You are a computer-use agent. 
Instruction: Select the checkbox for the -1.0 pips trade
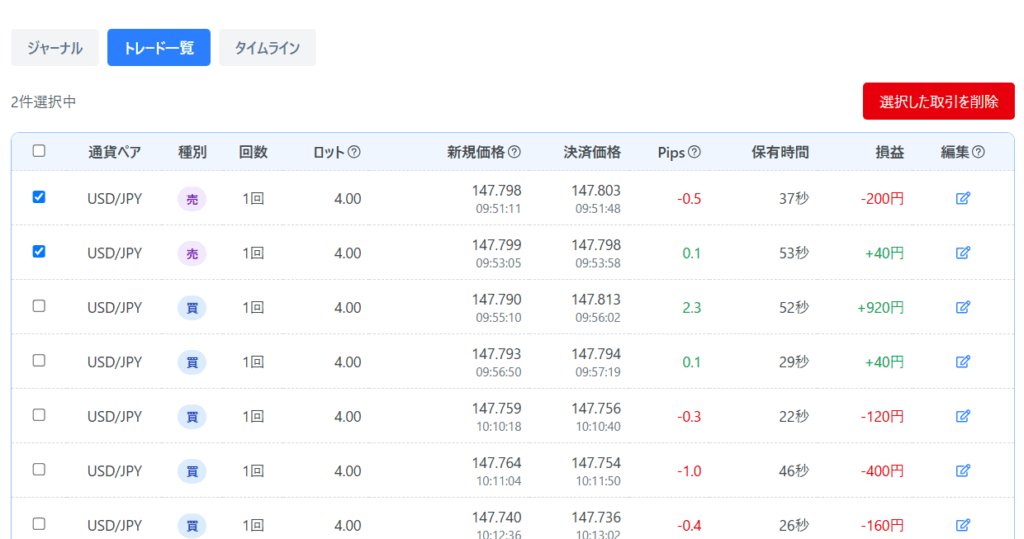39,469
